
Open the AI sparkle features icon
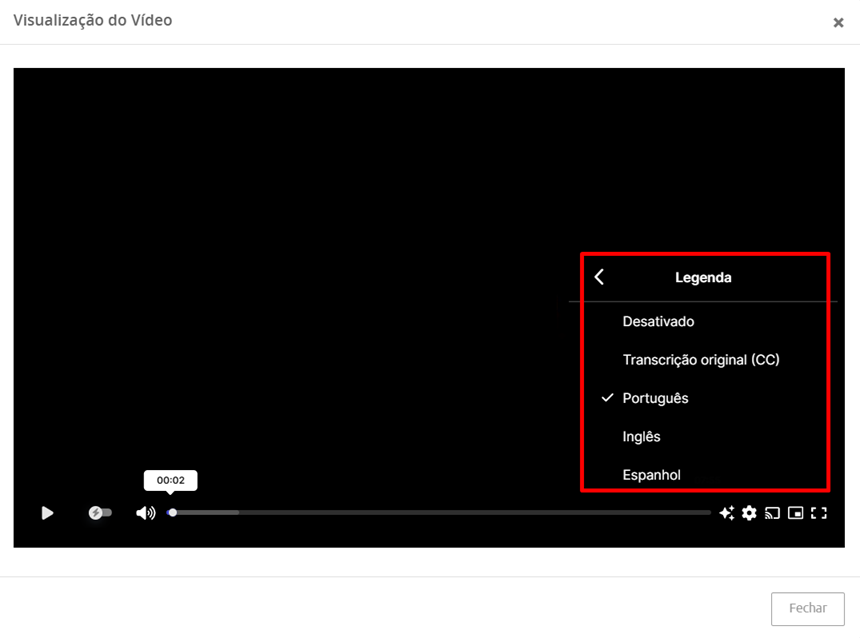tap(727, 513)
